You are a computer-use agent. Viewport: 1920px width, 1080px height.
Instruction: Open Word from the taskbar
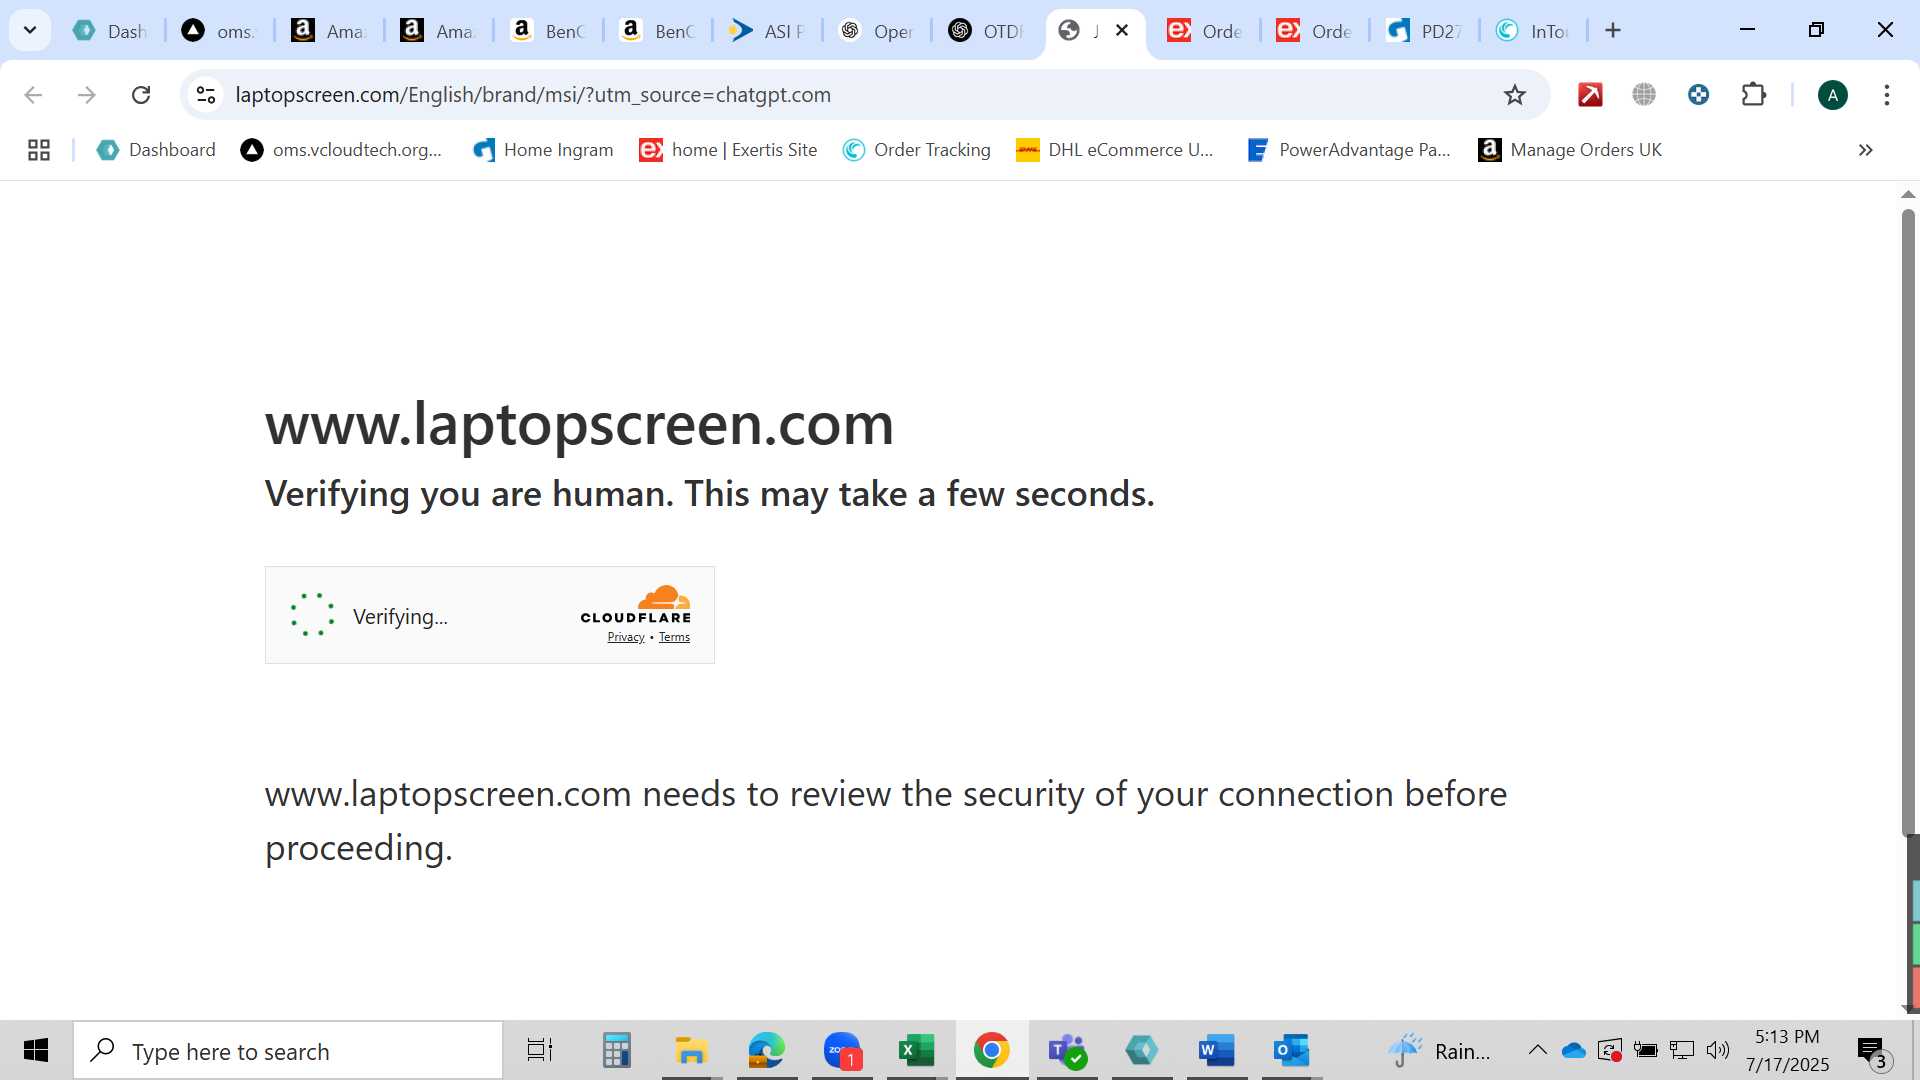tap(1217, 1050)
